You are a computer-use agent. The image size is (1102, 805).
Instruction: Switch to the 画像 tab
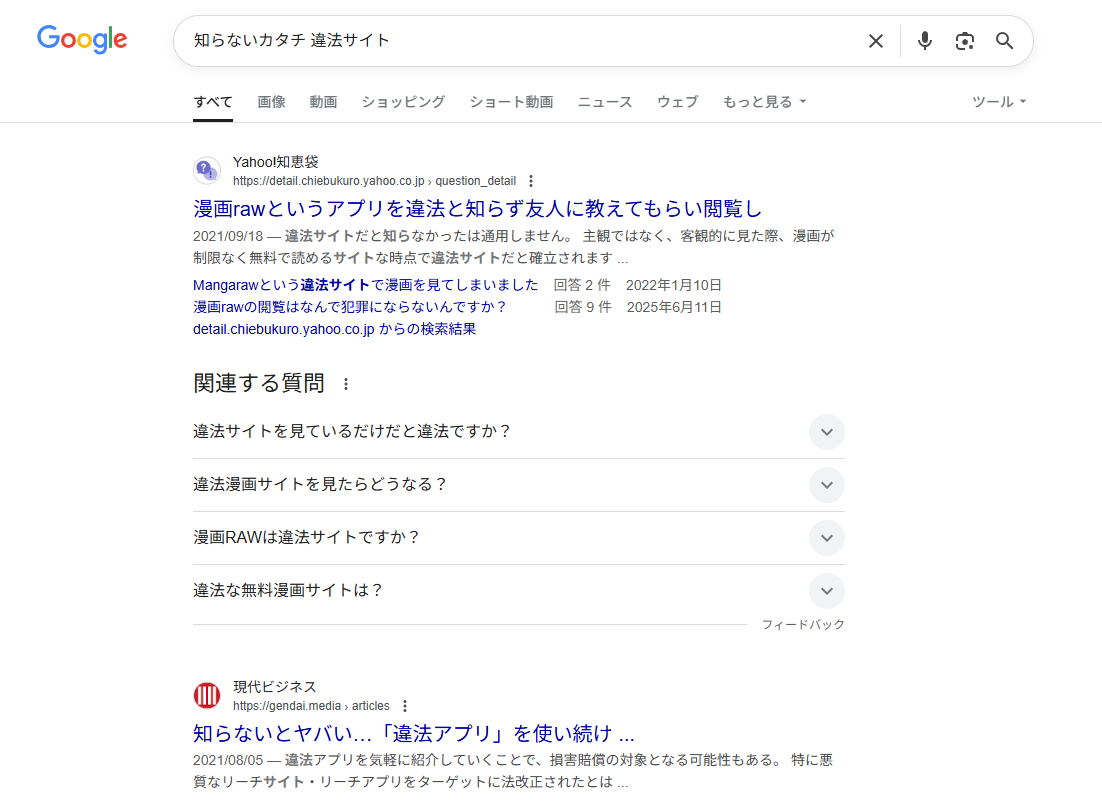point(271,101)
